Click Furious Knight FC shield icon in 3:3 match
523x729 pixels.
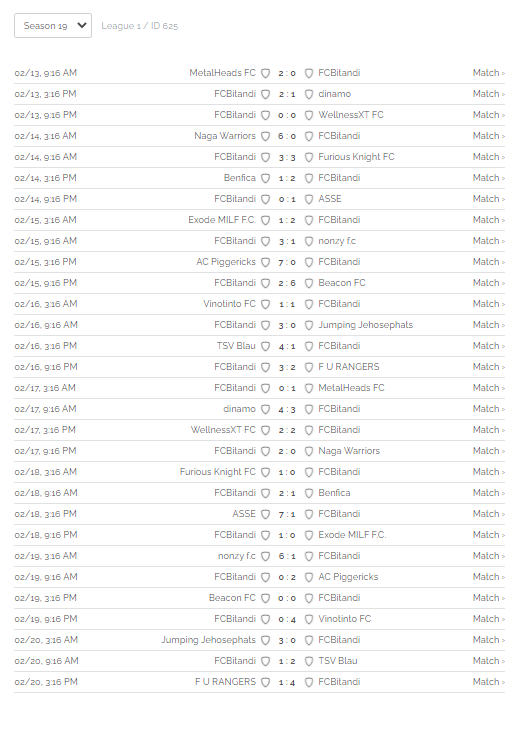coord(309,157)
